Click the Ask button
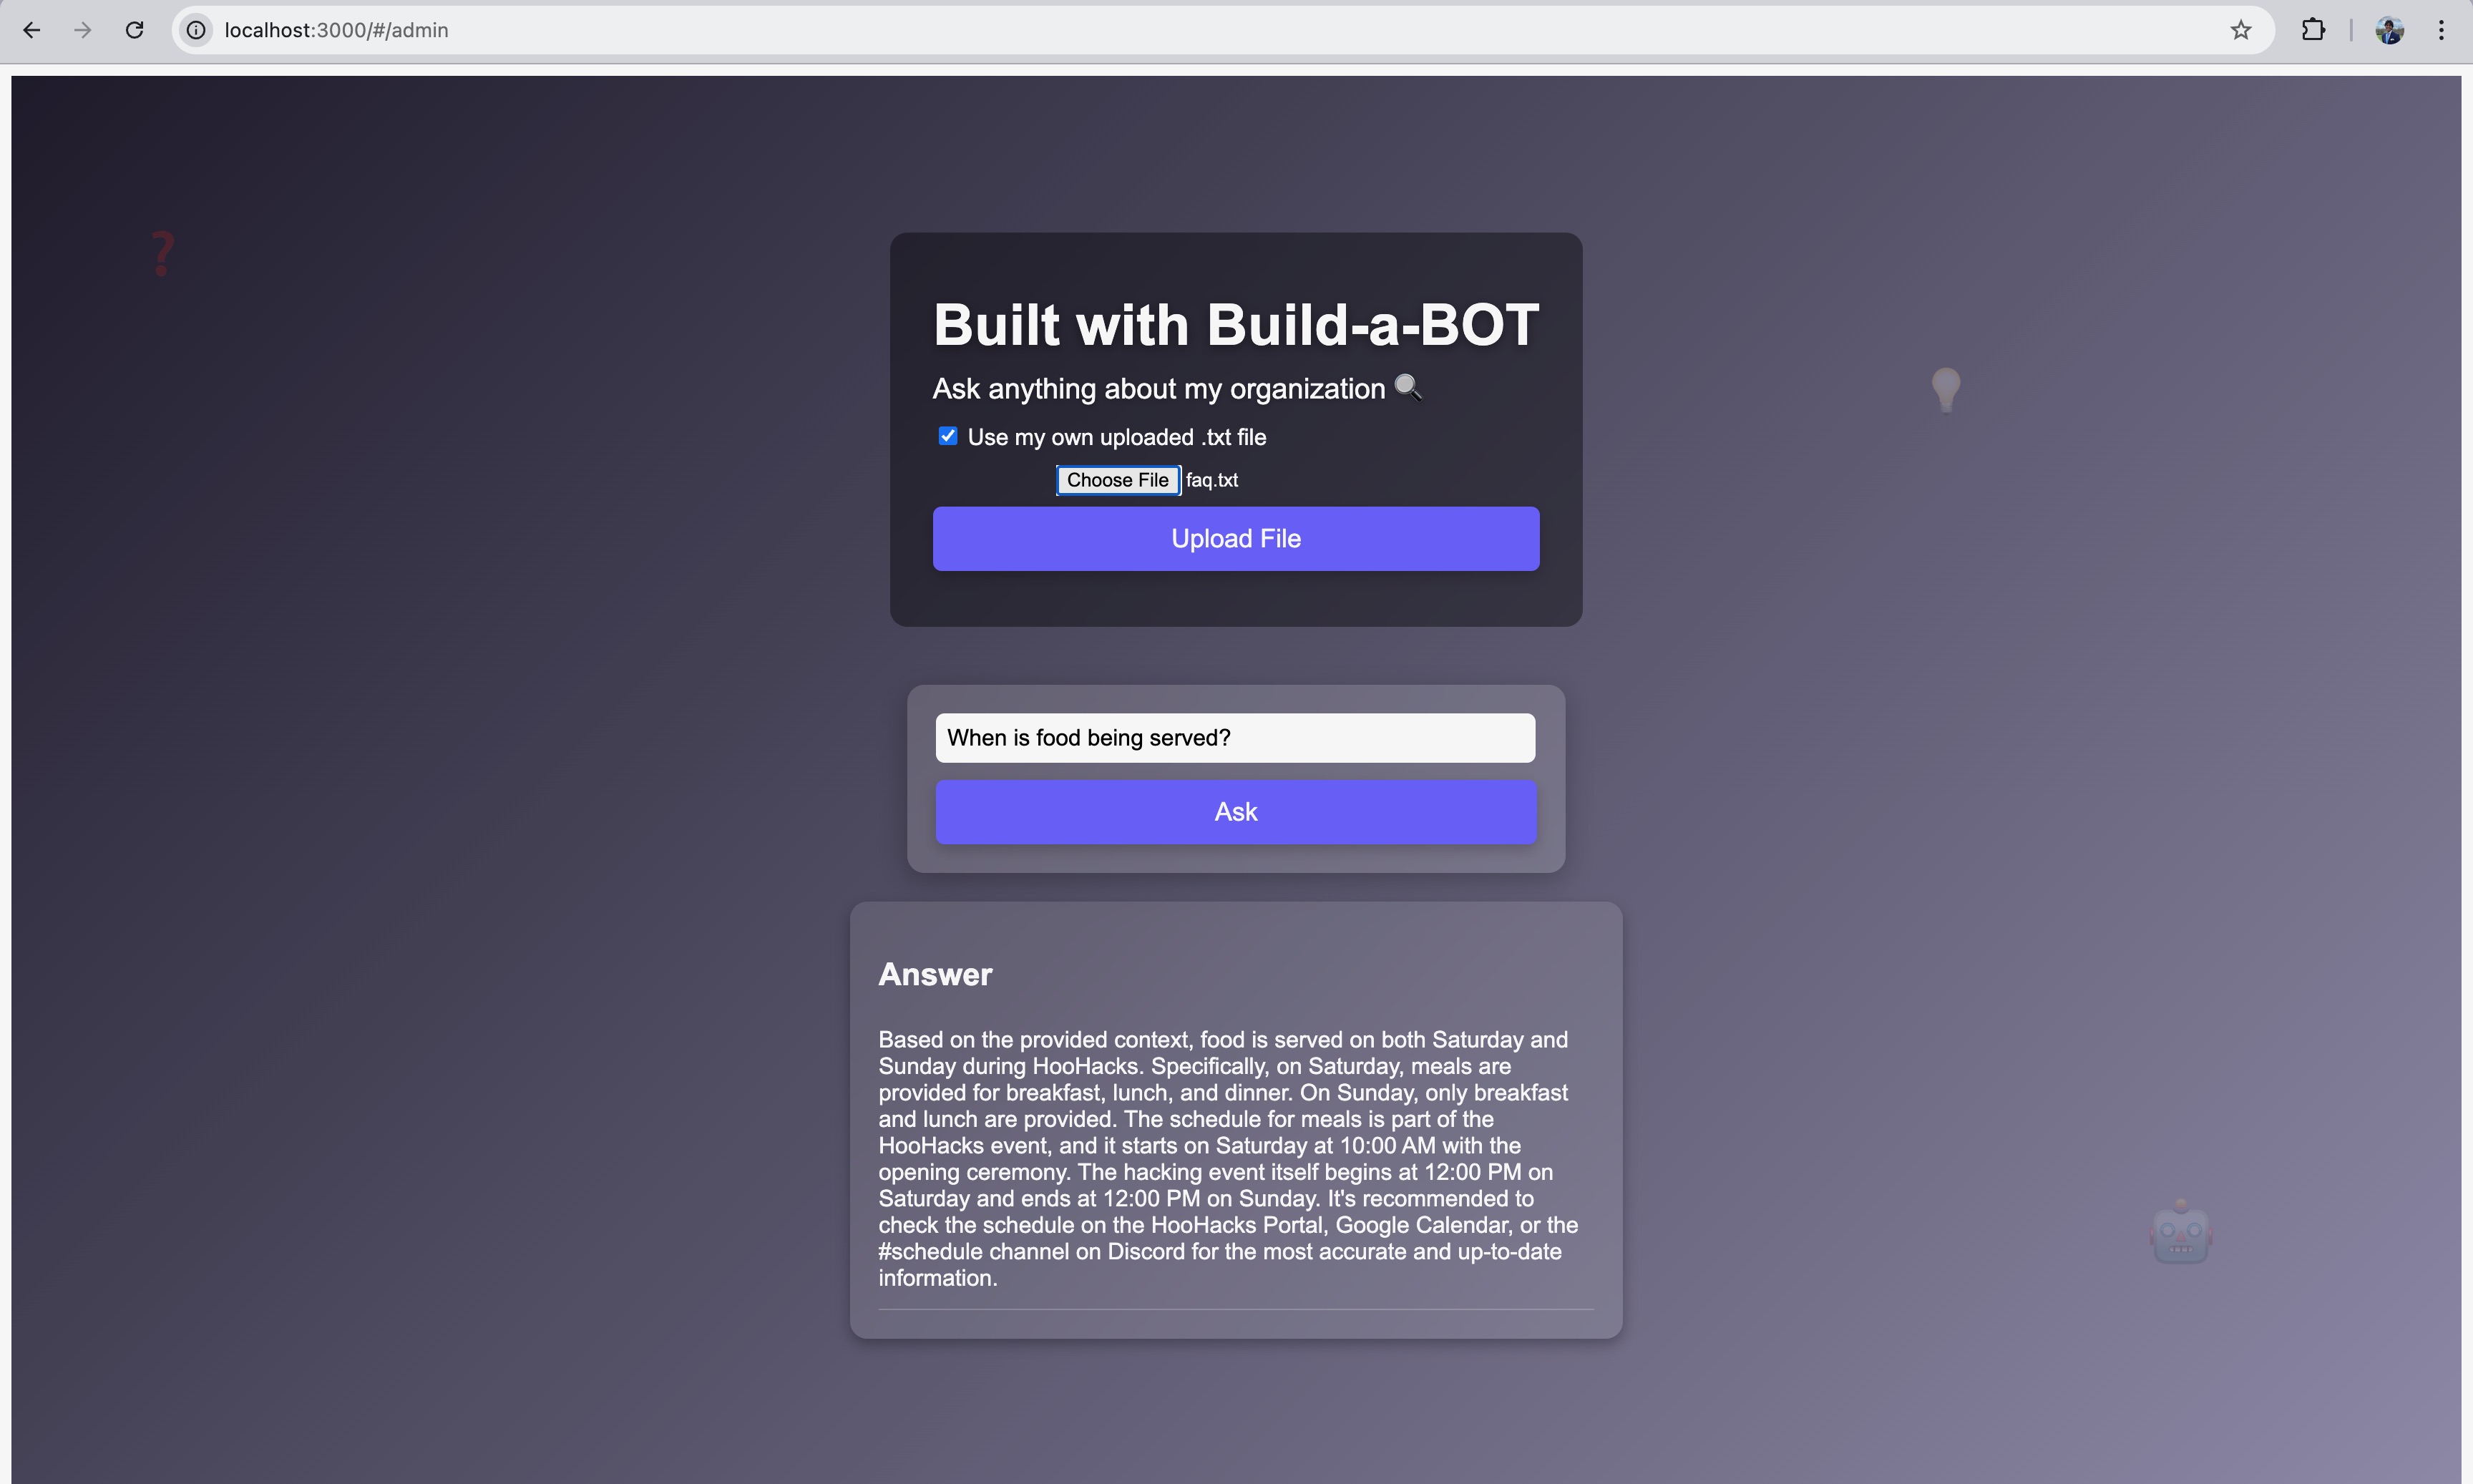Image resolution: width=2473 pixels, height=1484 pixels. [1235, 812]
